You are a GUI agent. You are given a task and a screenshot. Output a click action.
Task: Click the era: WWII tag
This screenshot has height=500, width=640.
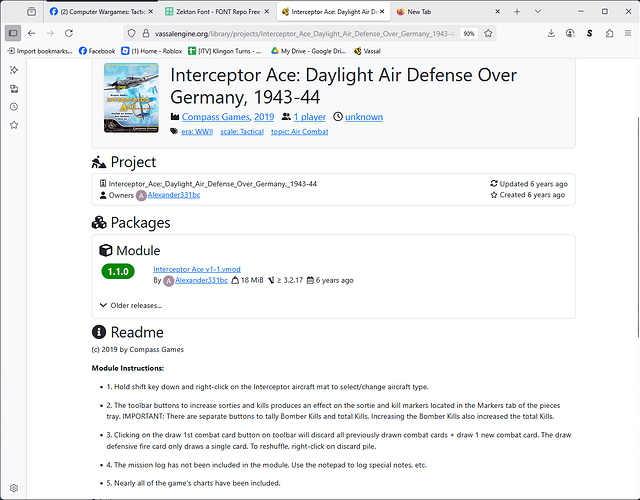196,131
